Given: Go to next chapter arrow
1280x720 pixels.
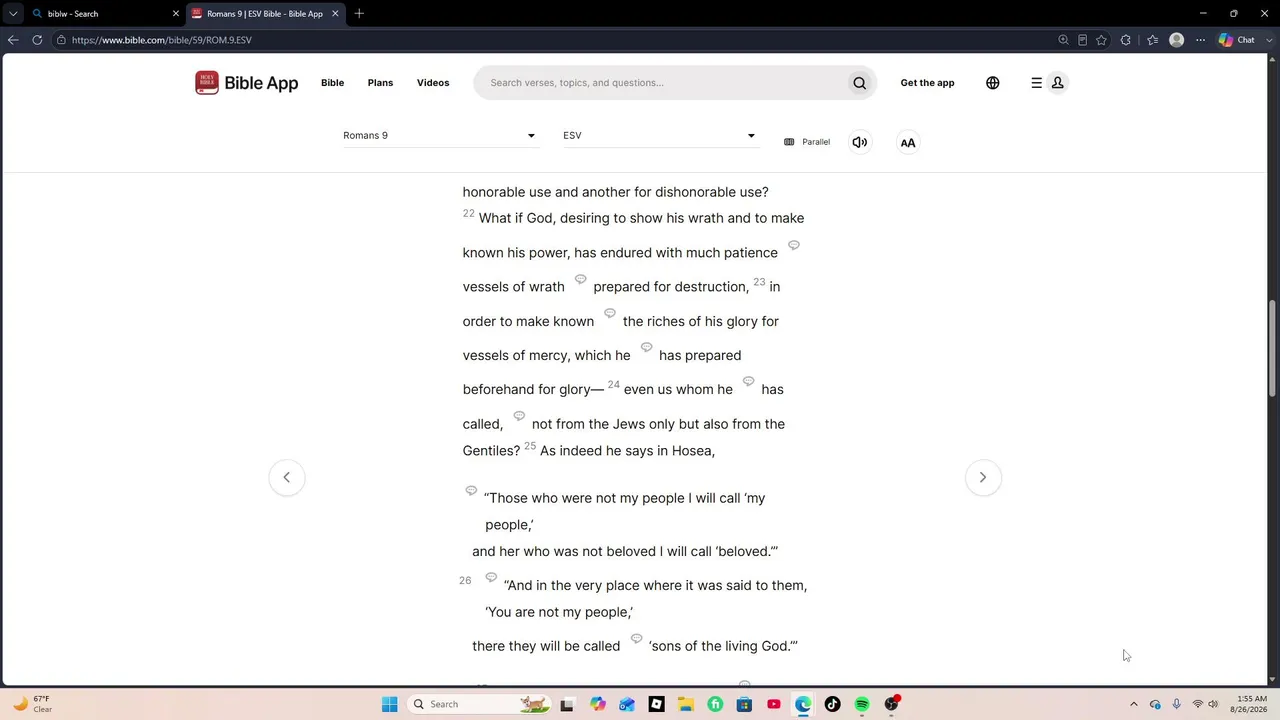Looking at the screenshot, I should click(983, 477).
